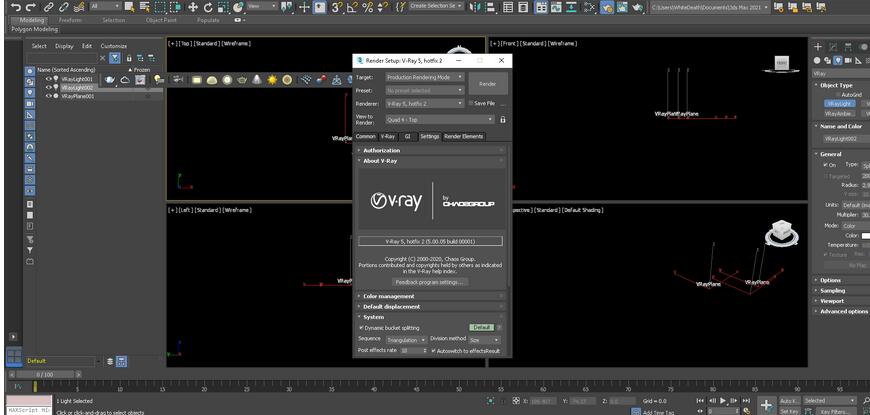Open the Target rendering mode dropdown
This screenshot has height=415, width=870.
[x=424, y=77]
